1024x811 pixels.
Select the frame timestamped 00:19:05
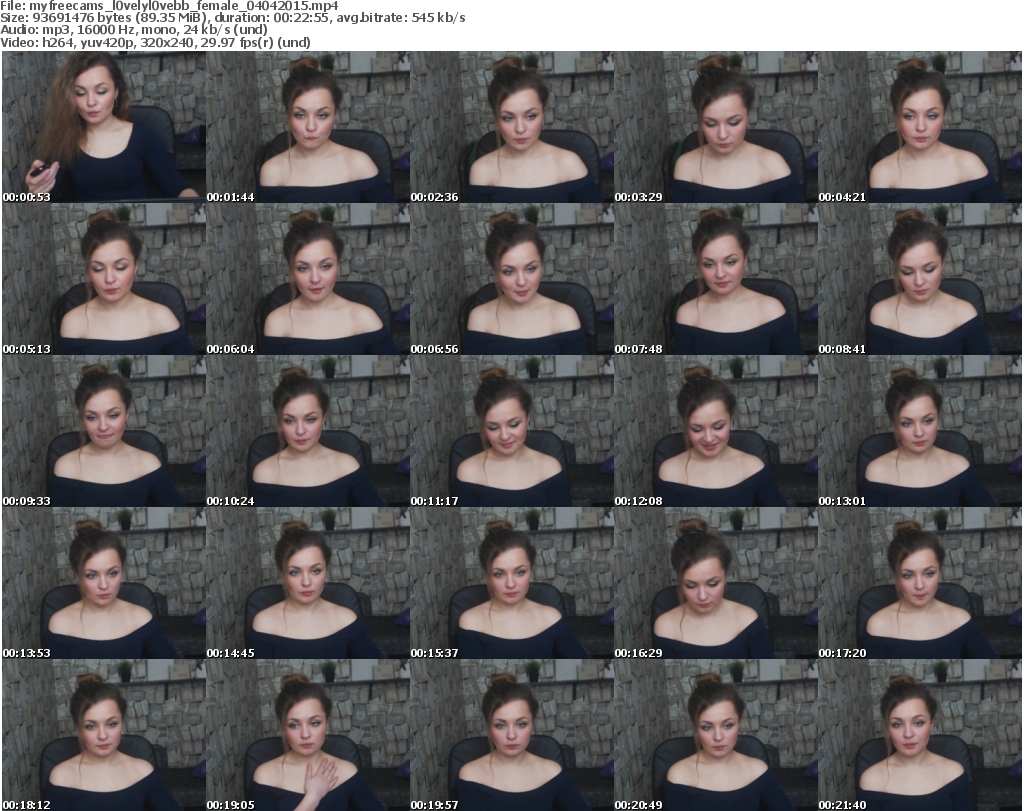pos(307,736)
